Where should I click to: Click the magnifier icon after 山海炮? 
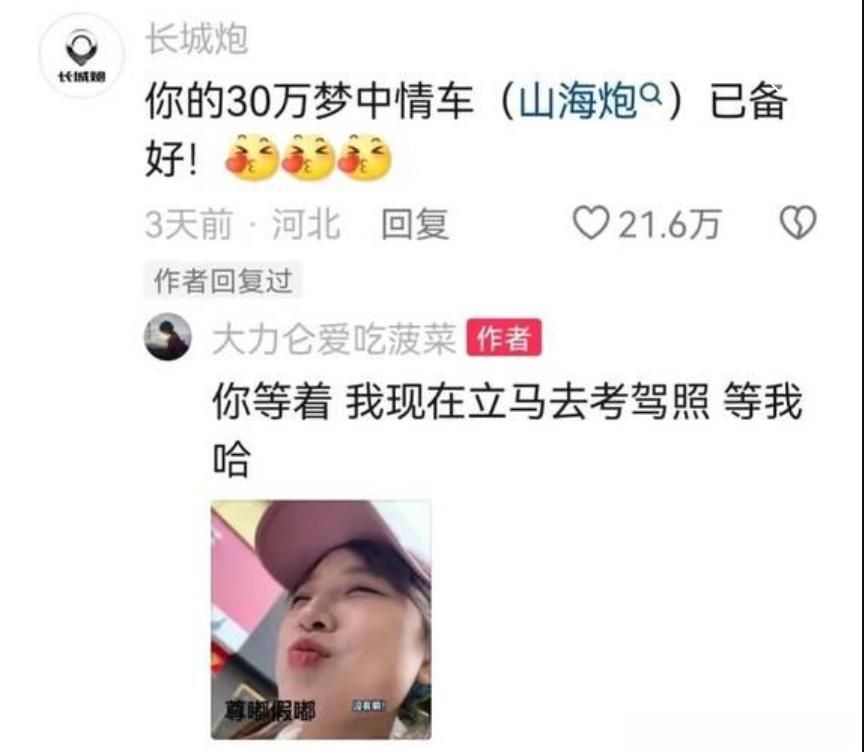point(650,94)
